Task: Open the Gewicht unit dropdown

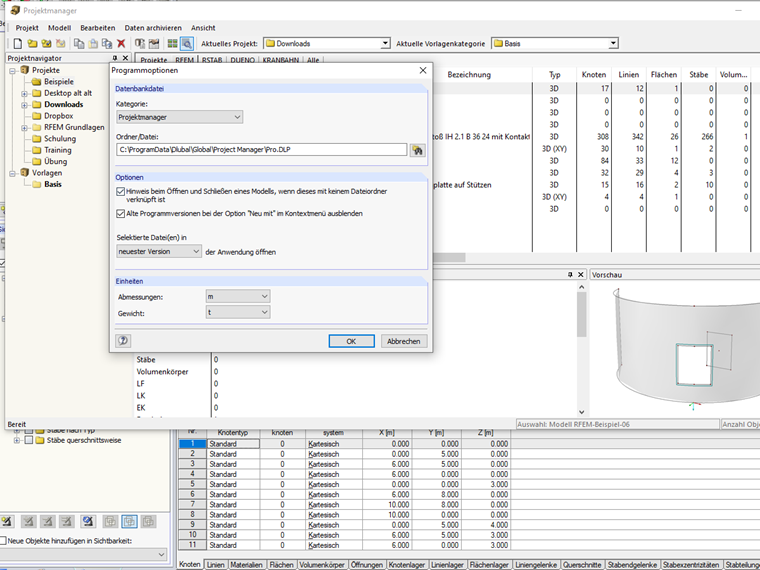Action: (x=238, y=313)
